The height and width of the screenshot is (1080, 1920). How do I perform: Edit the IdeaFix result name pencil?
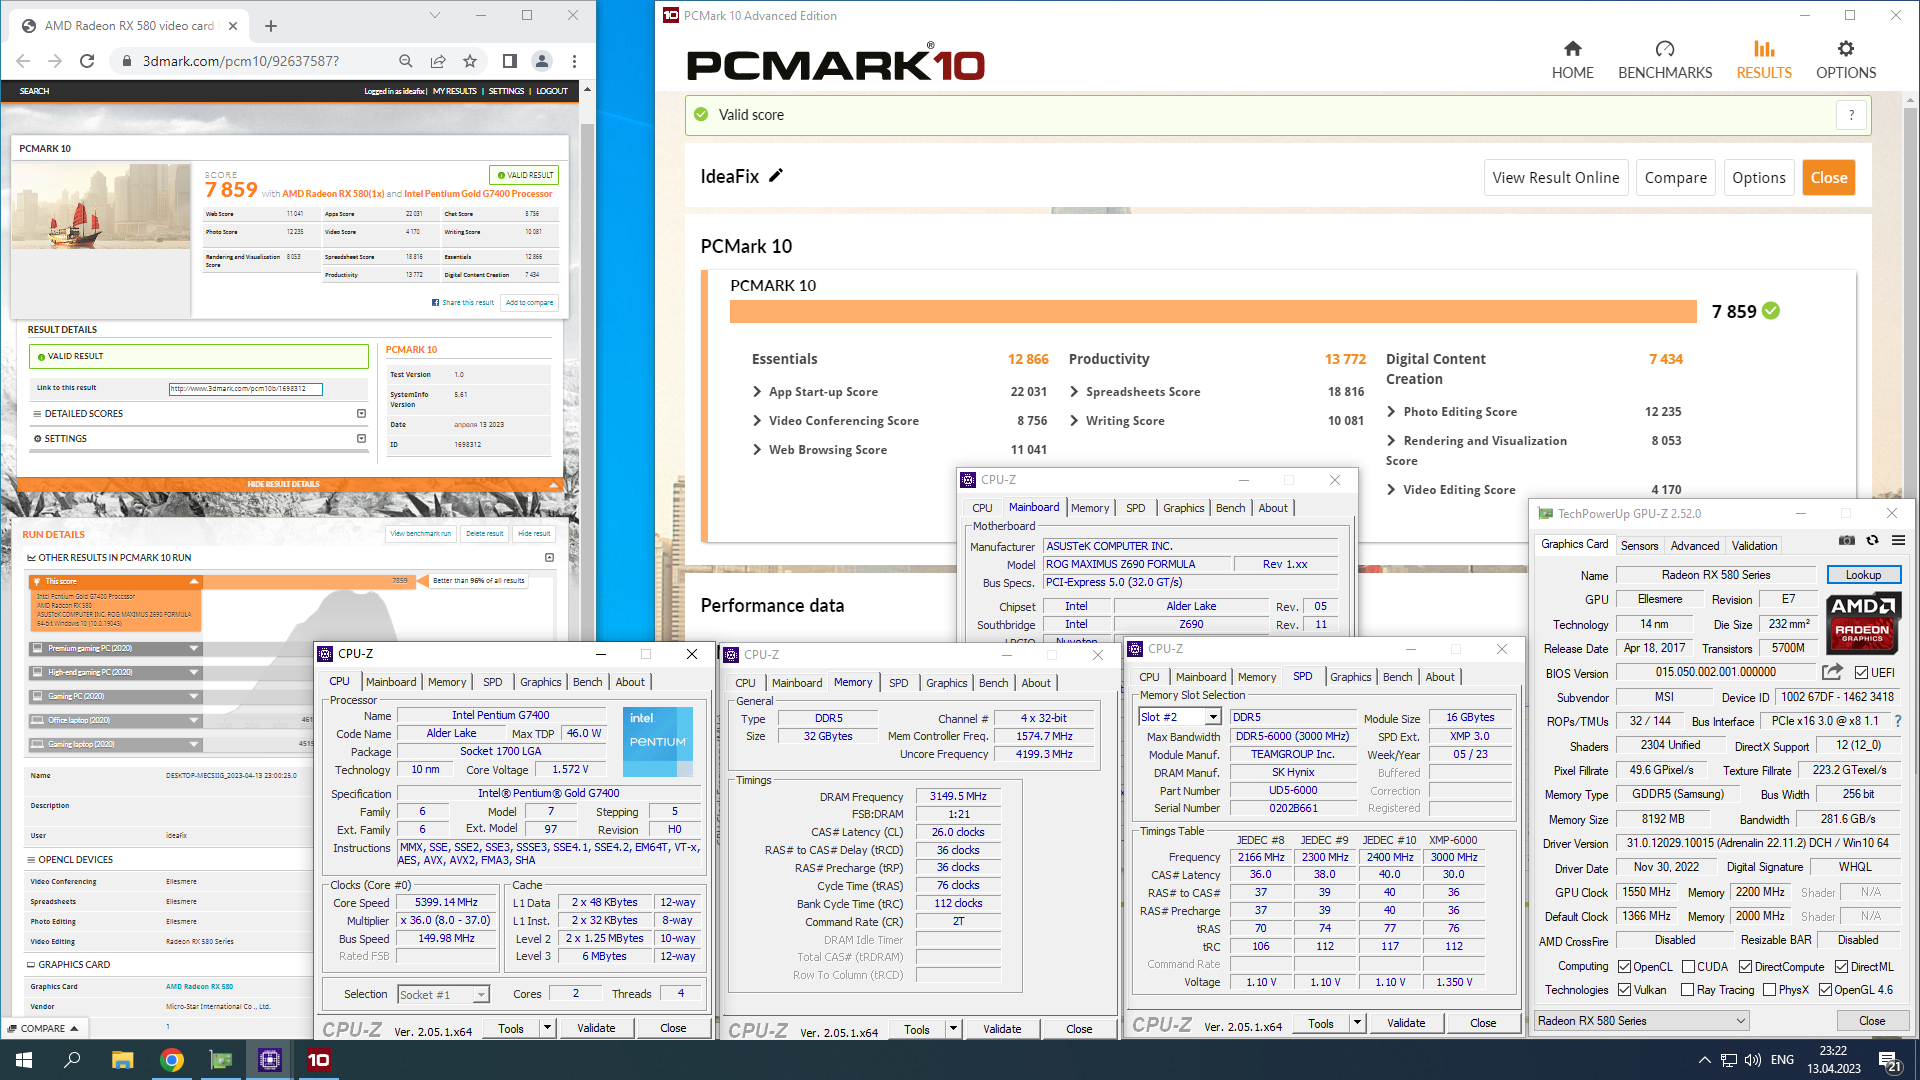pyautogui.click(x=776, y=176)
